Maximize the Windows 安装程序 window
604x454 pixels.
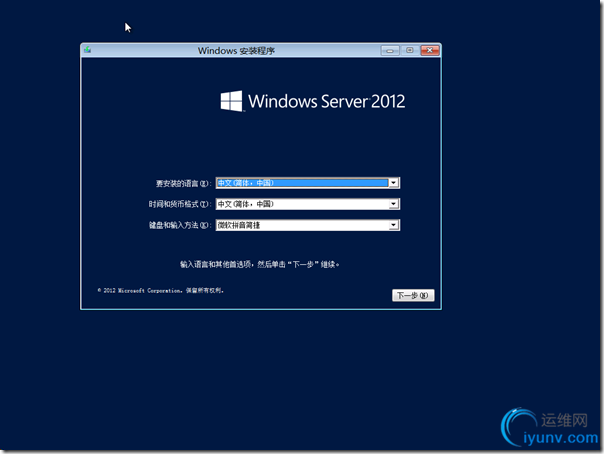(x=410, y=50)
